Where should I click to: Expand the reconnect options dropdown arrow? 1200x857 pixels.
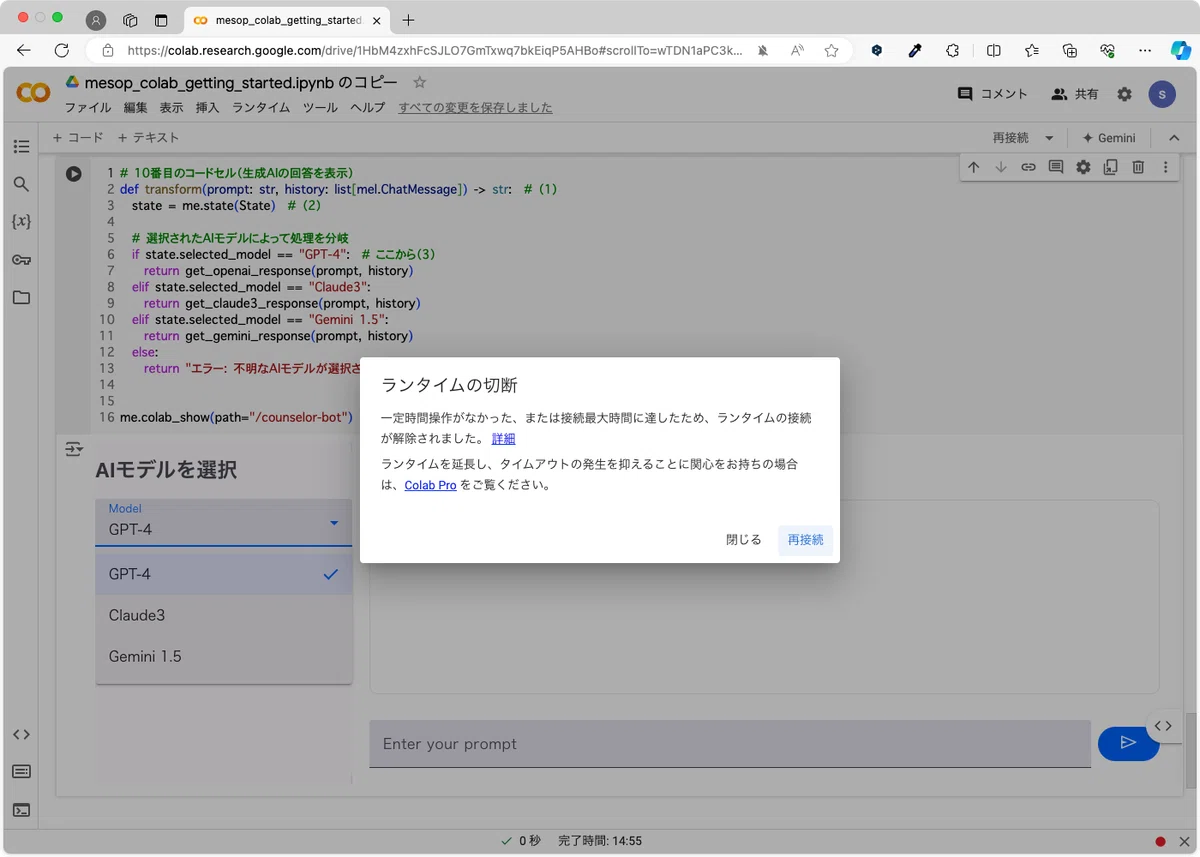tap(1049, 138)
